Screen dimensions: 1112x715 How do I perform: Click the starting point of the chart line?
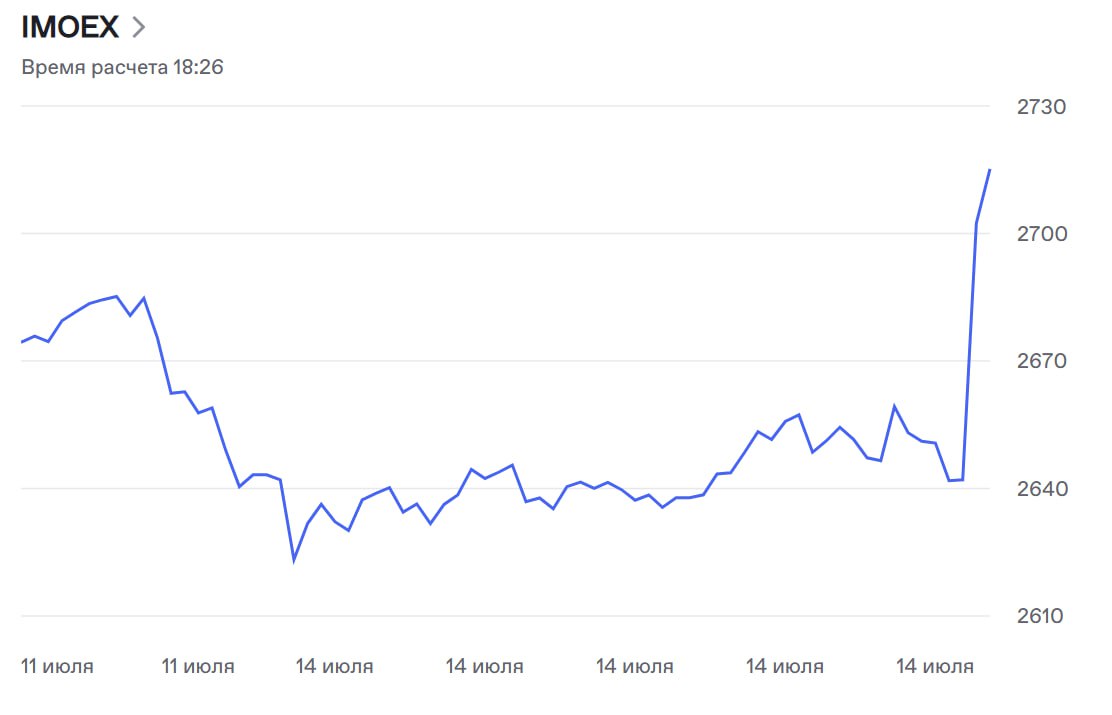(x=22, y=342)
